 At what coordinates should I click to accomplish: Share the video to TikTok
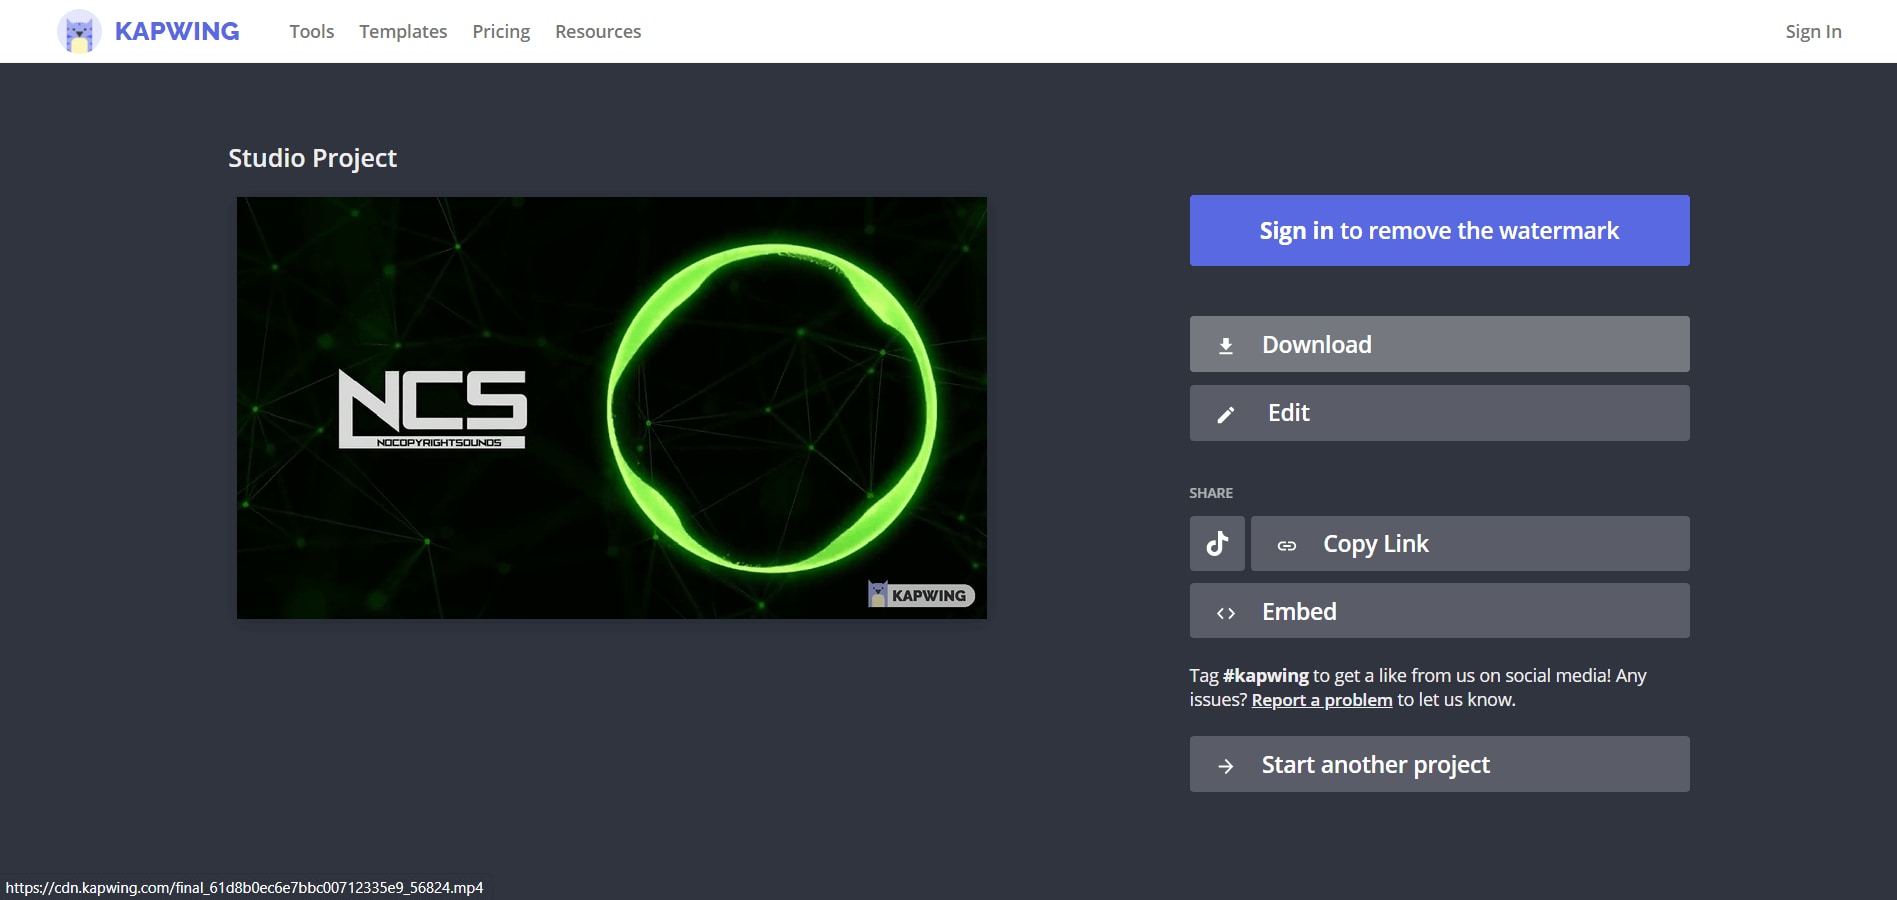pos(1217,543)
